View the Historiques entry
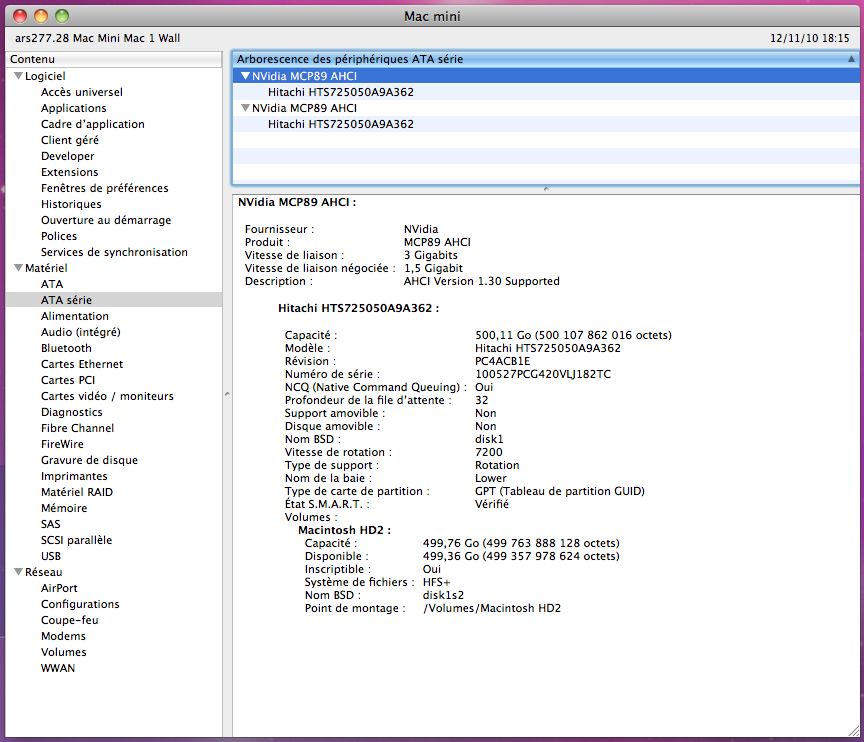The image size is (864, 742). (x=71, y=204)
